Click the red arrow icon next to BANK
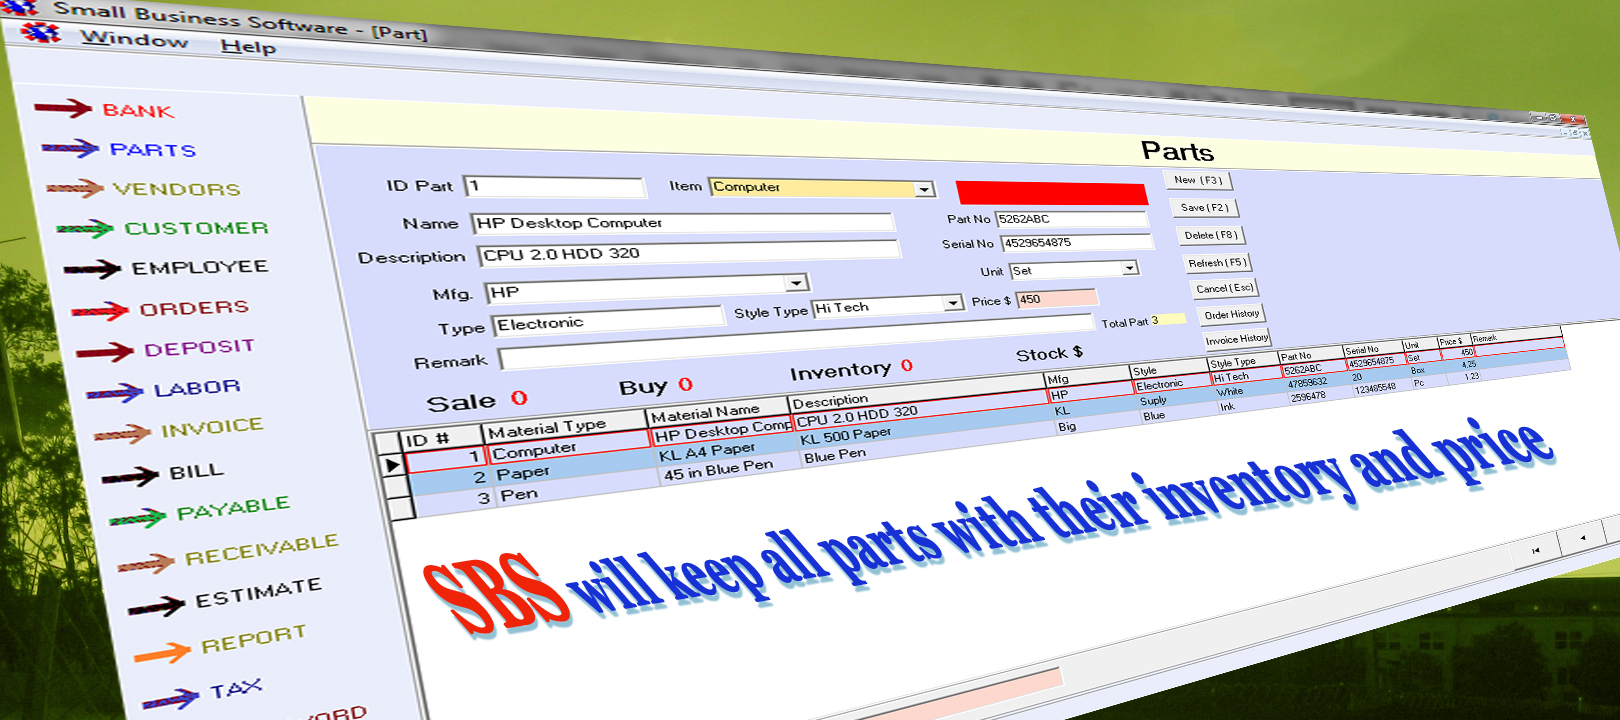This screenshot has height=720, width=1620. (x=63, y=108)
